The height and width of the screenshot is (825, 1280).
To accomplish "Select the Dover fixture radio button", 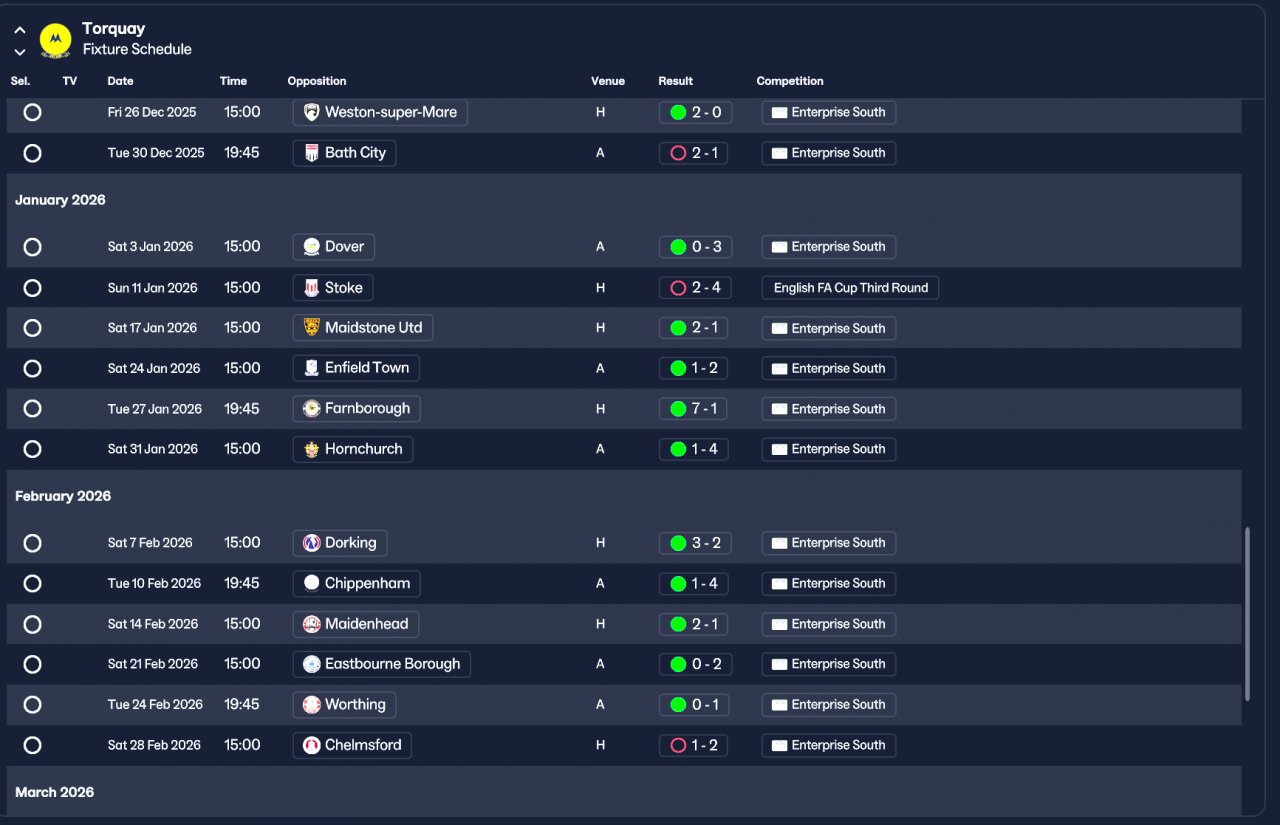I will [x=32, y=247].
